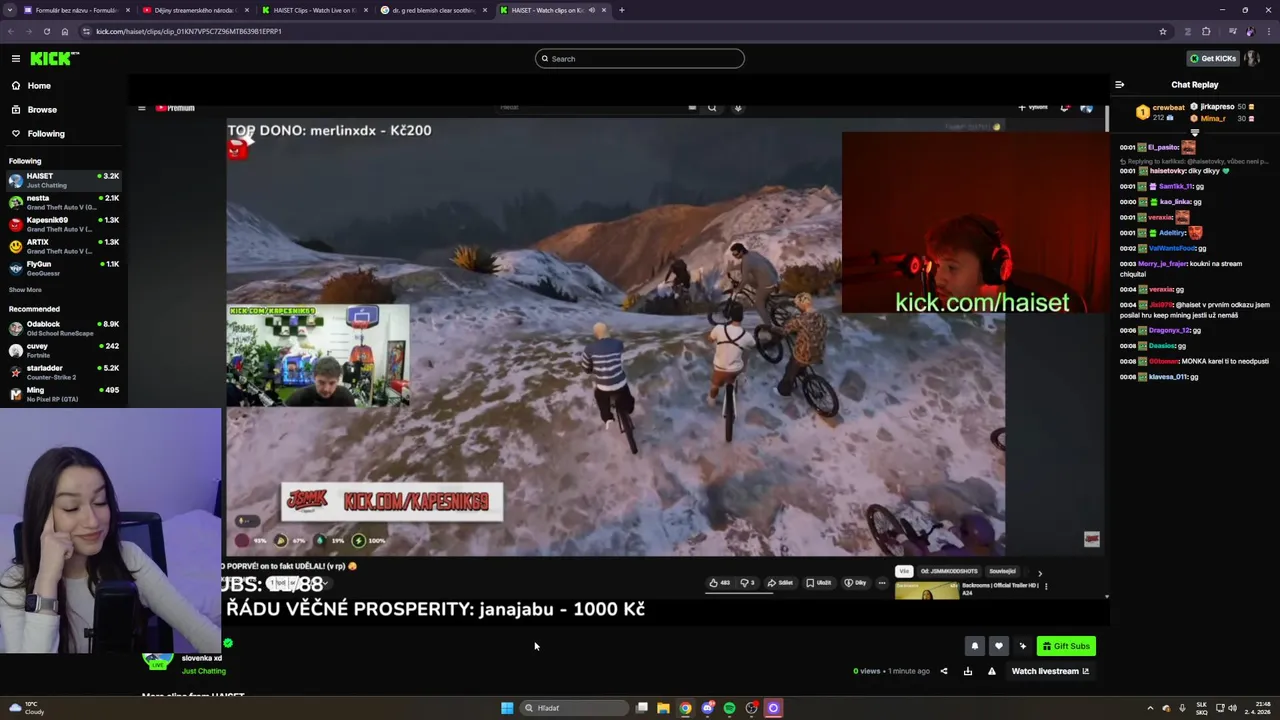
Task: Open FlyGun channel in sidebar
Action: pyautogui.click(x=64, y=268)
